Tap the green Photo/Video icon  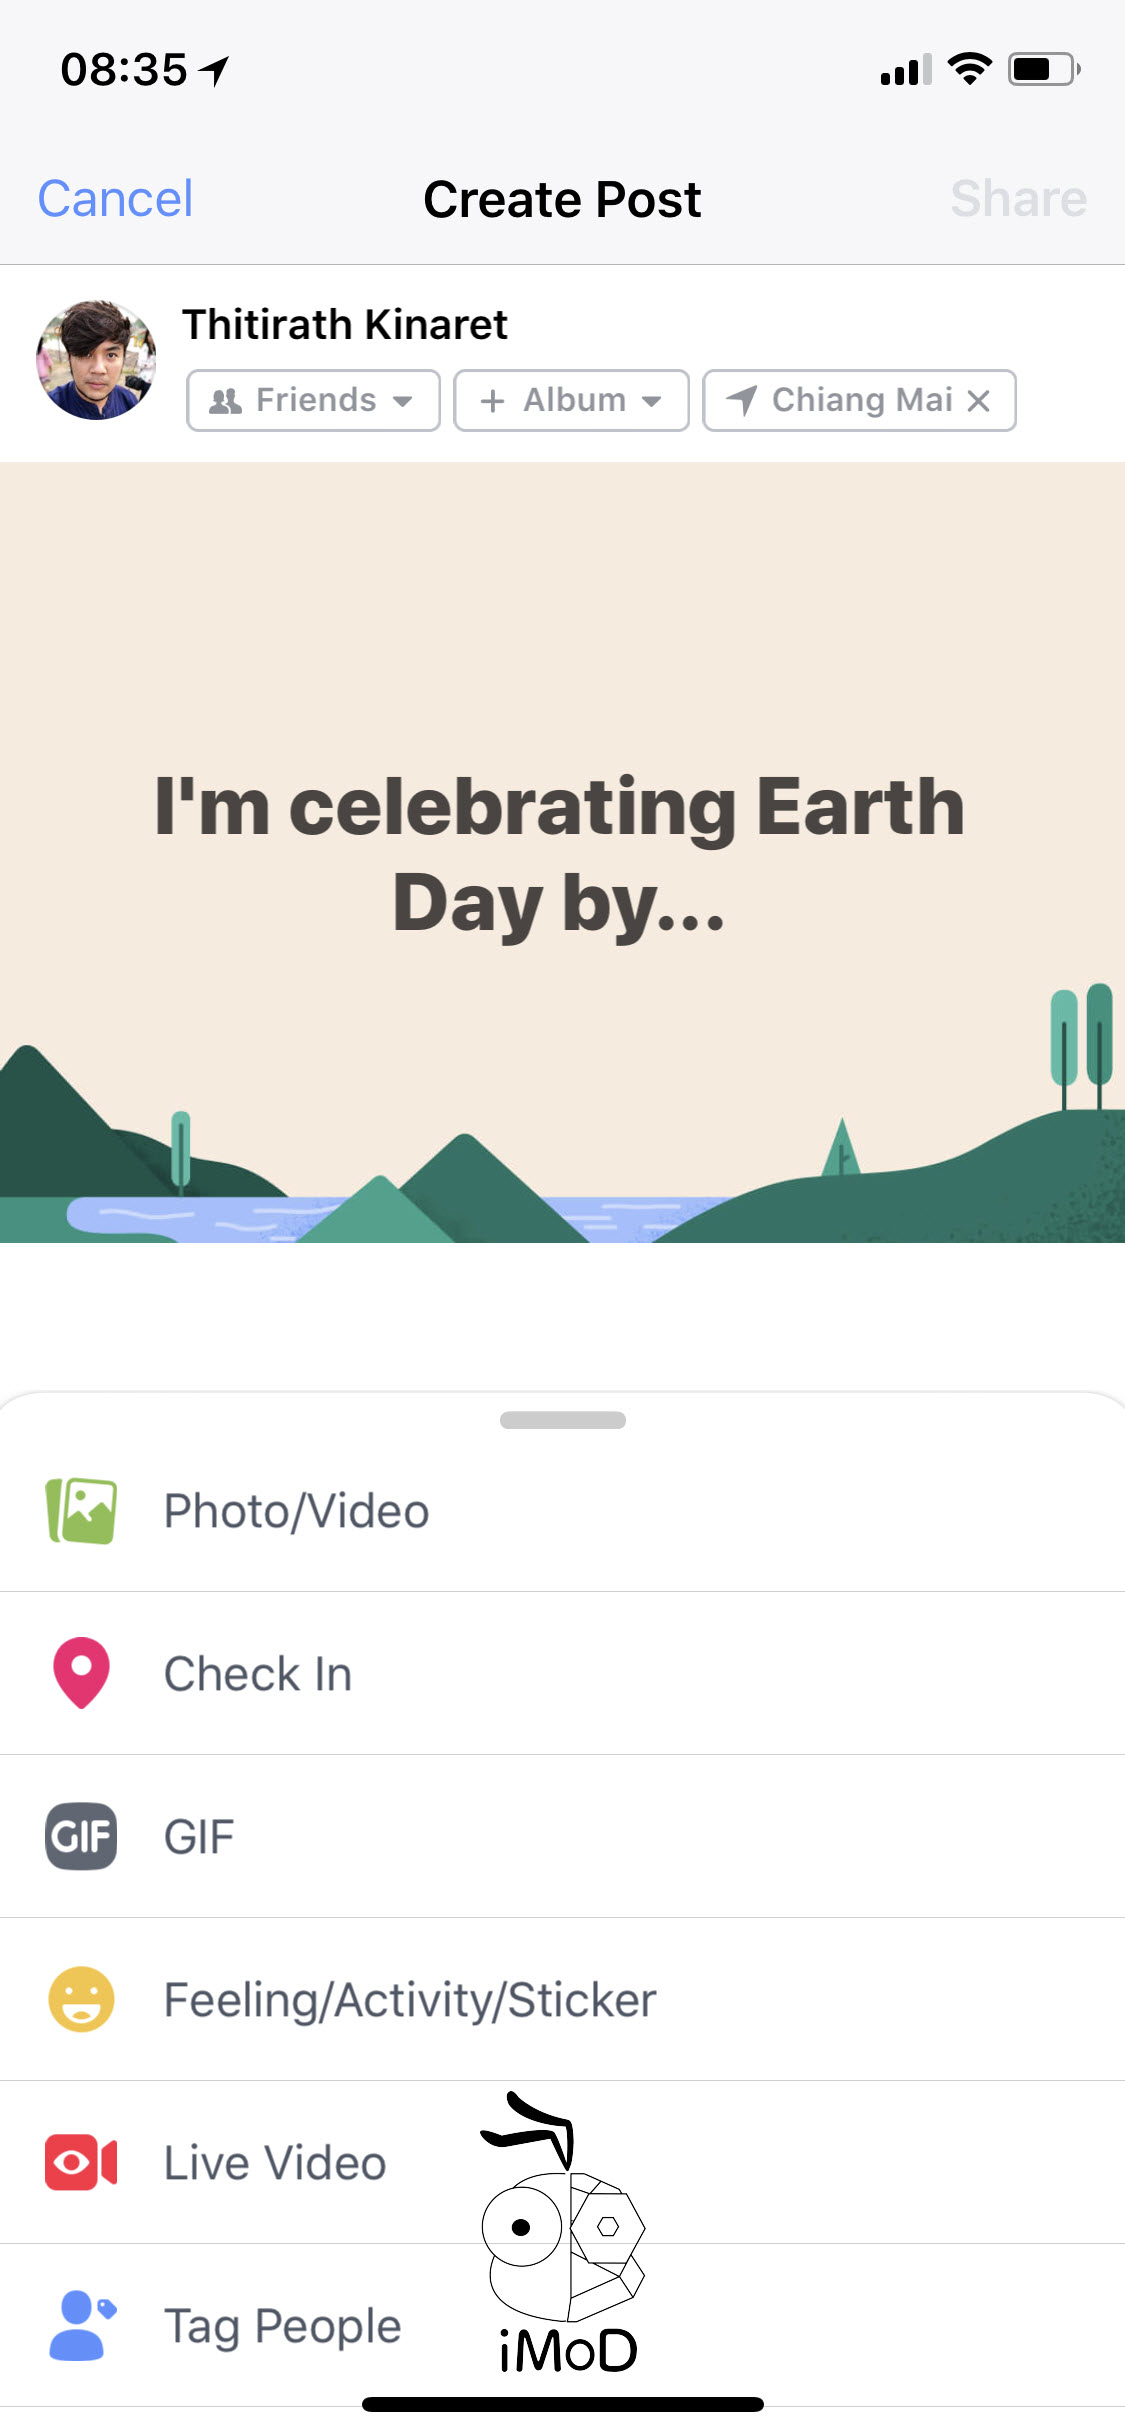81,1510
